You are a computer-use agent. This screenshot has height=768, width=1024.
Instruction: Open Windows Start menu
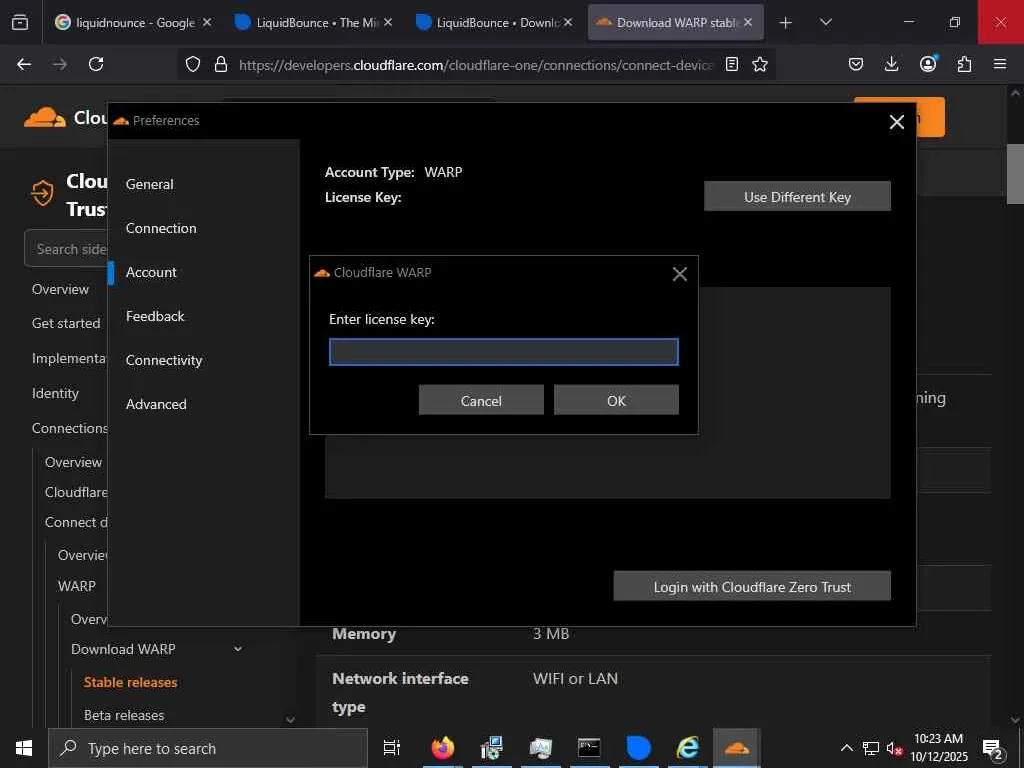click(x=24, y=748)
